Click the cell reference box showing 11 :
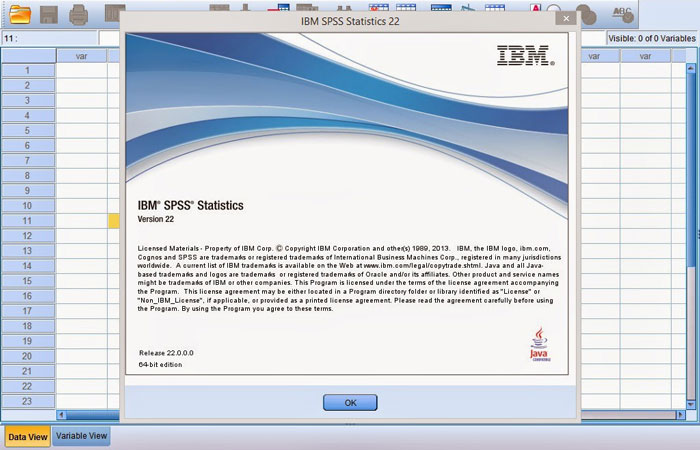Screen dimensions: 700x450 point(50,38)
